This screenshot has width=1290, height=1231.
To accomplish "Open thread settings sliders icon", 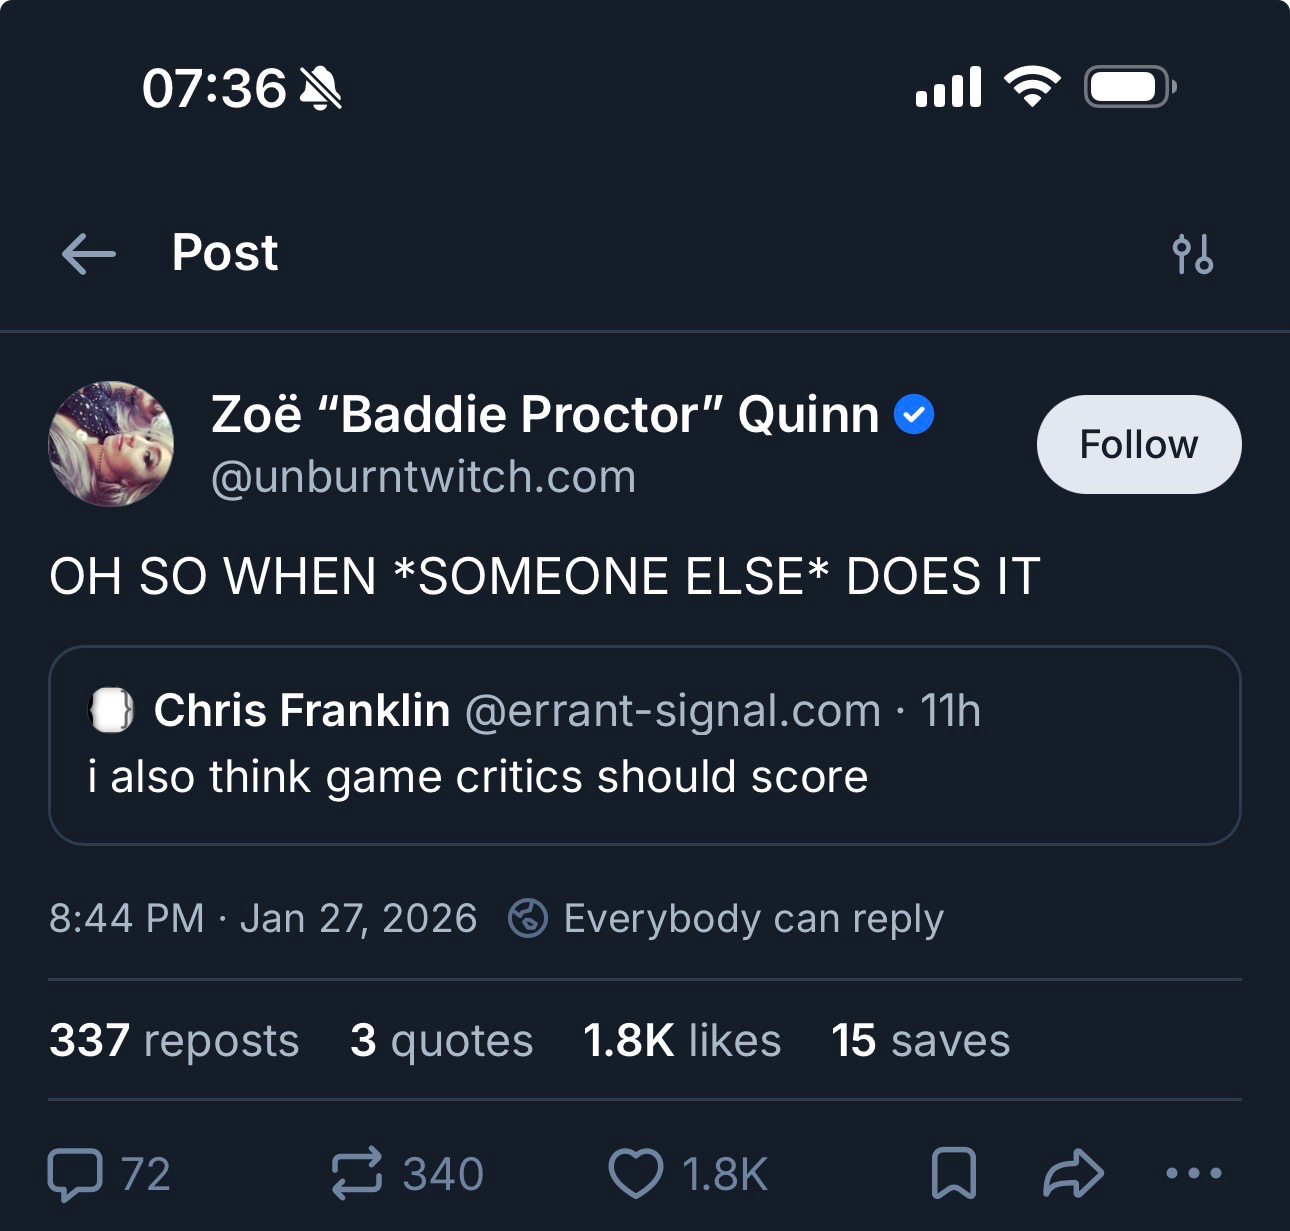I will [1193, 254].
